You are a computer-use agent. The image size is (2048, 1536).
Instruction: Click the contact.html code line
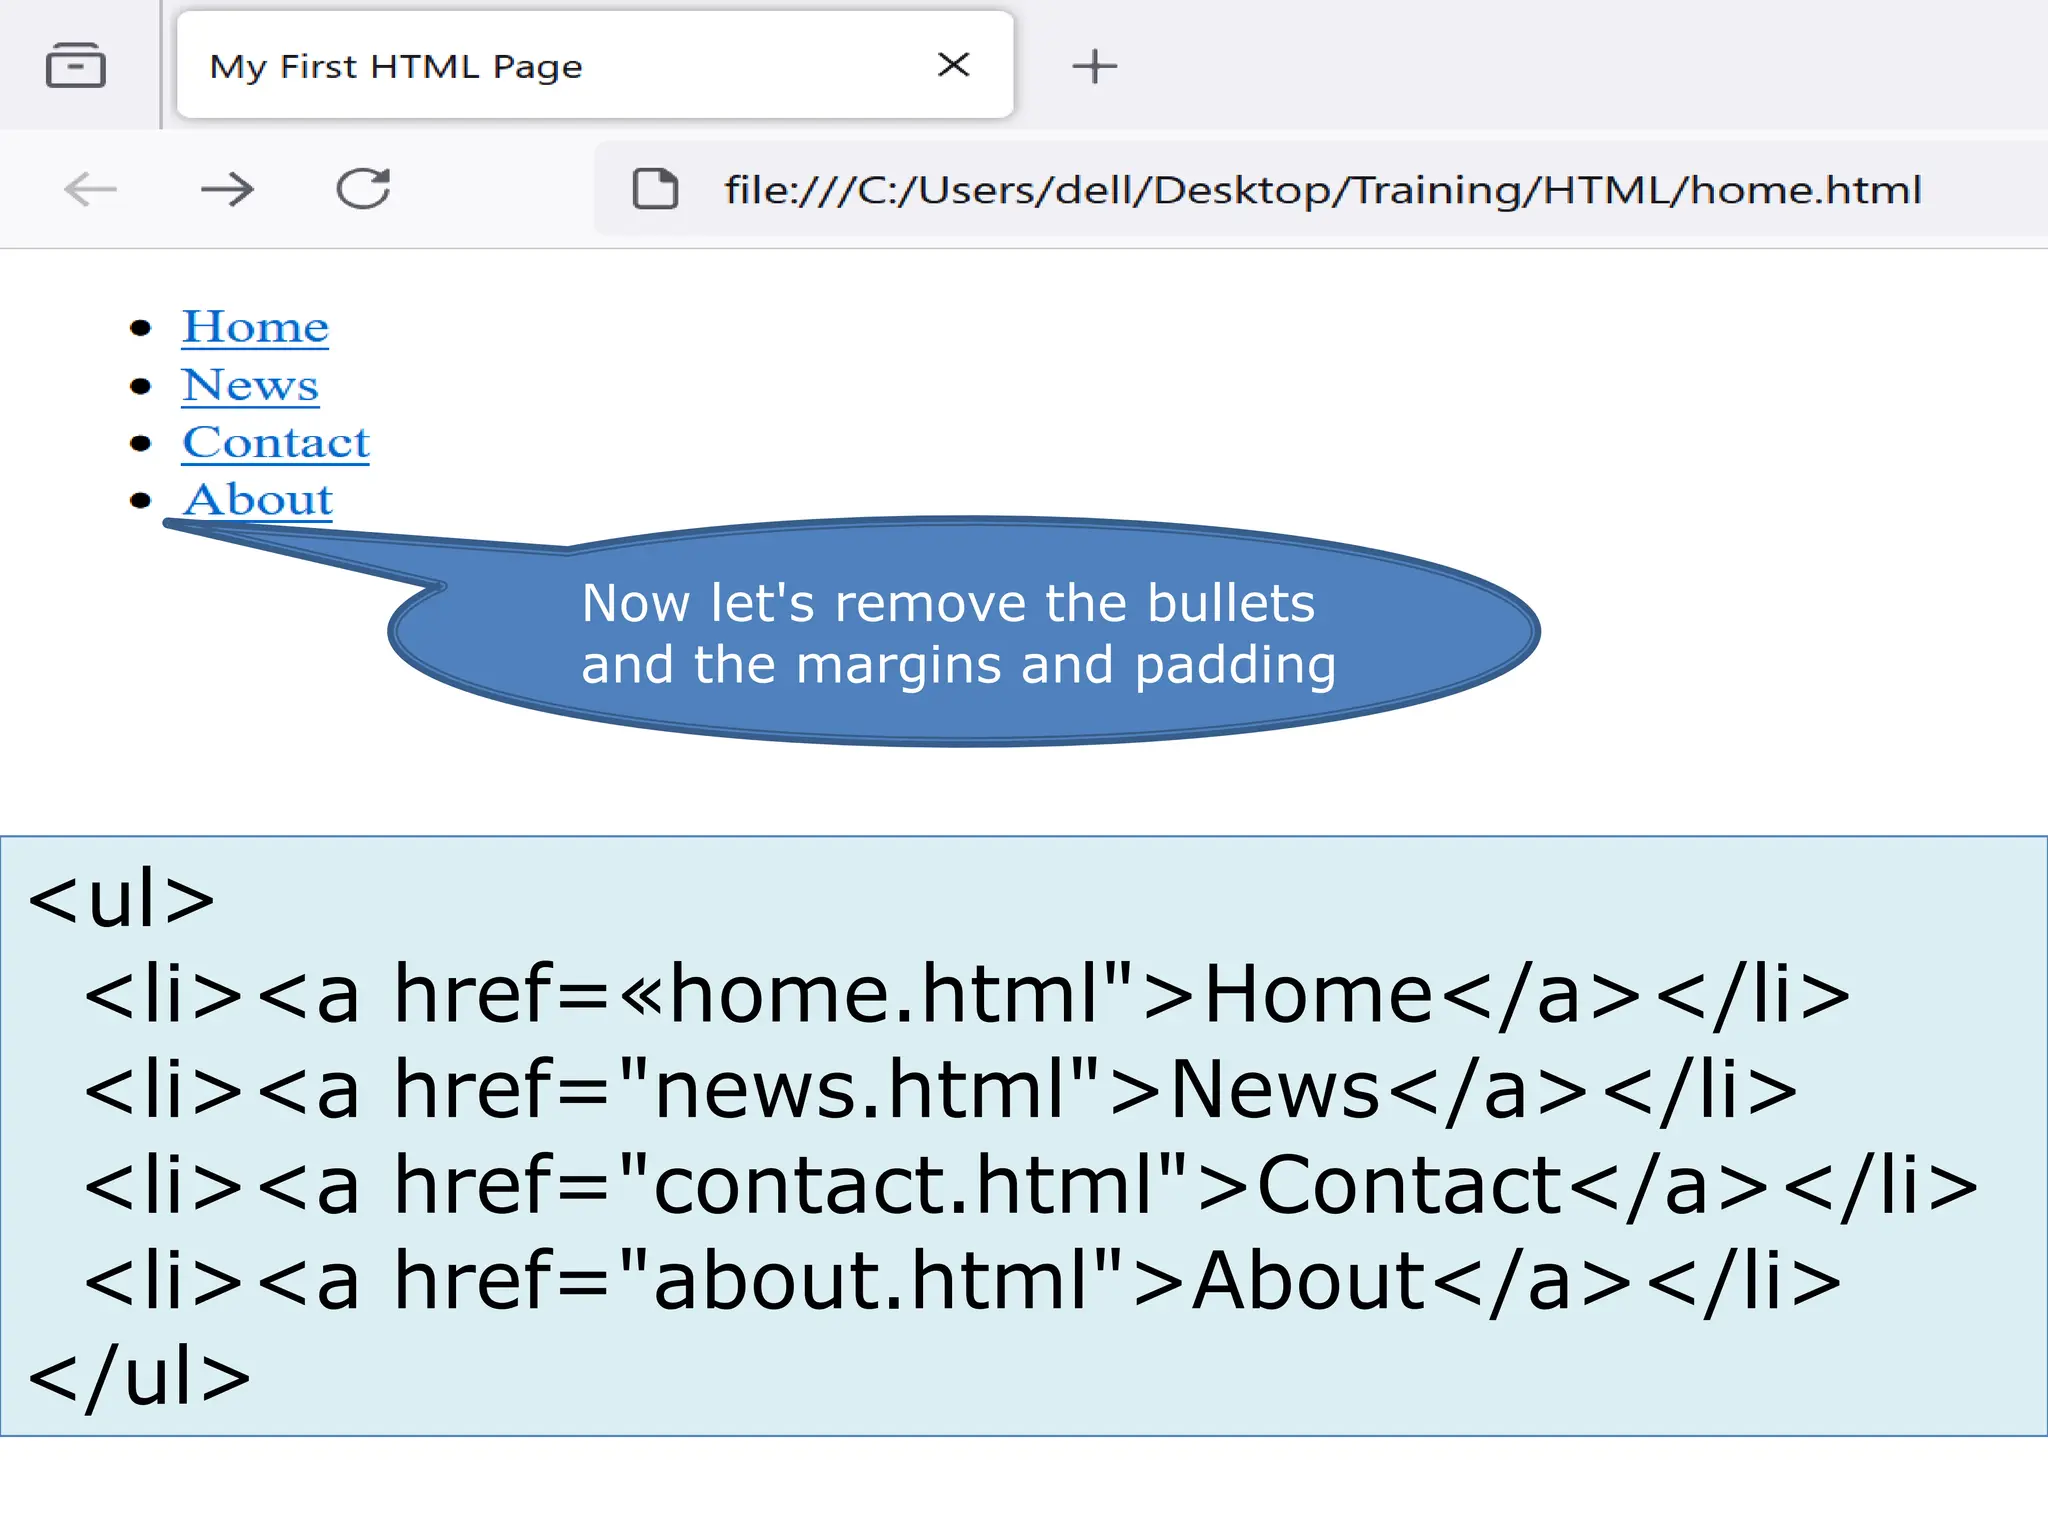1030,1185
